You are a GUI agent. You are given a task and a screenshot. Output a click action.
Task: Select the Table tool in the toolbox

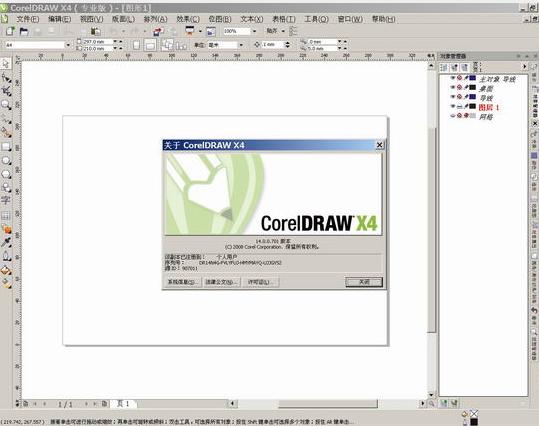pos(6,216)
